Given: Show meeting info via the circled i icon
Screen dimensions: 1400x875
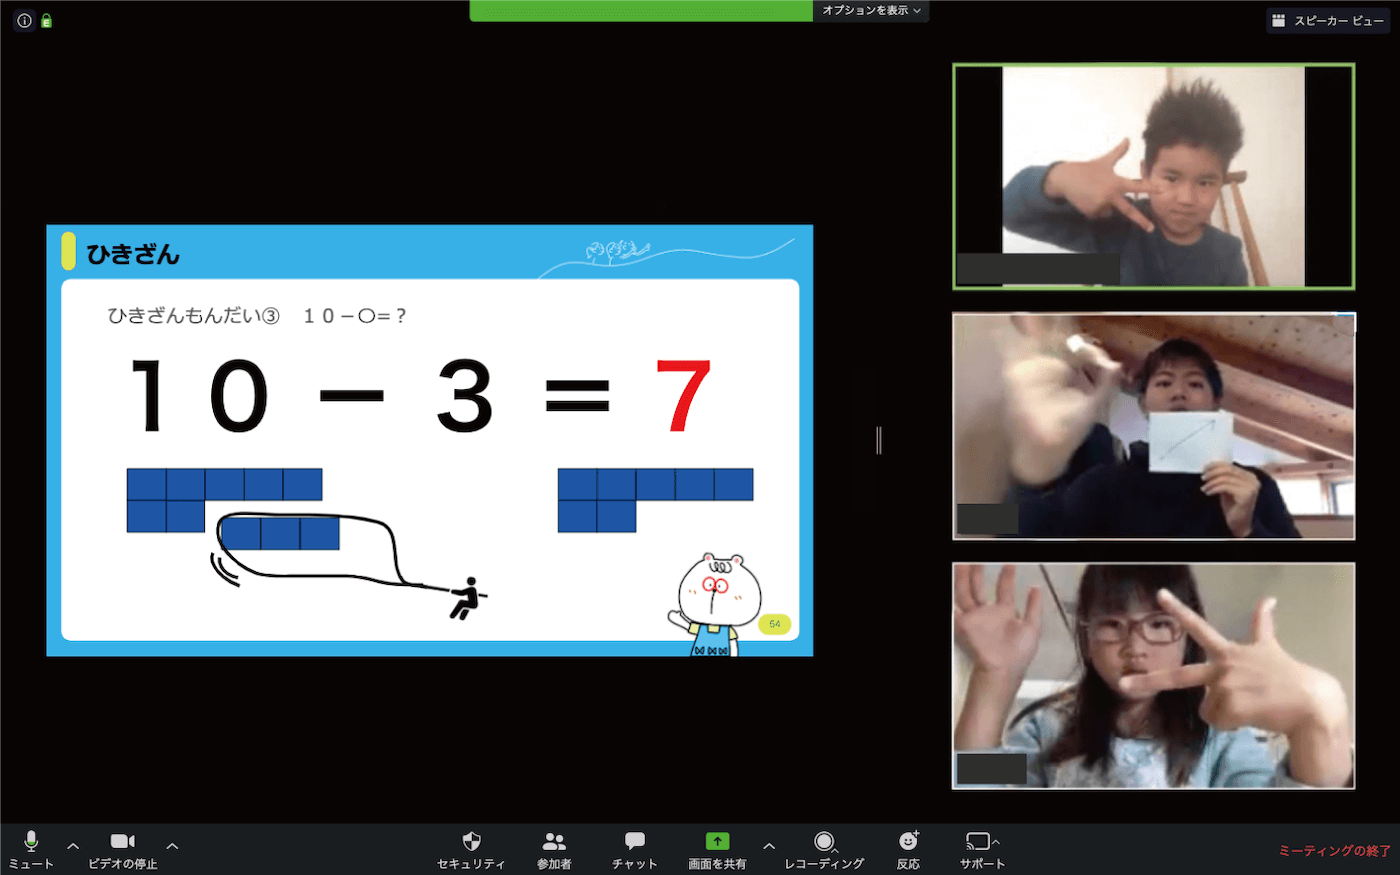Looking at the screenshot, I should [x=24, y=20].
